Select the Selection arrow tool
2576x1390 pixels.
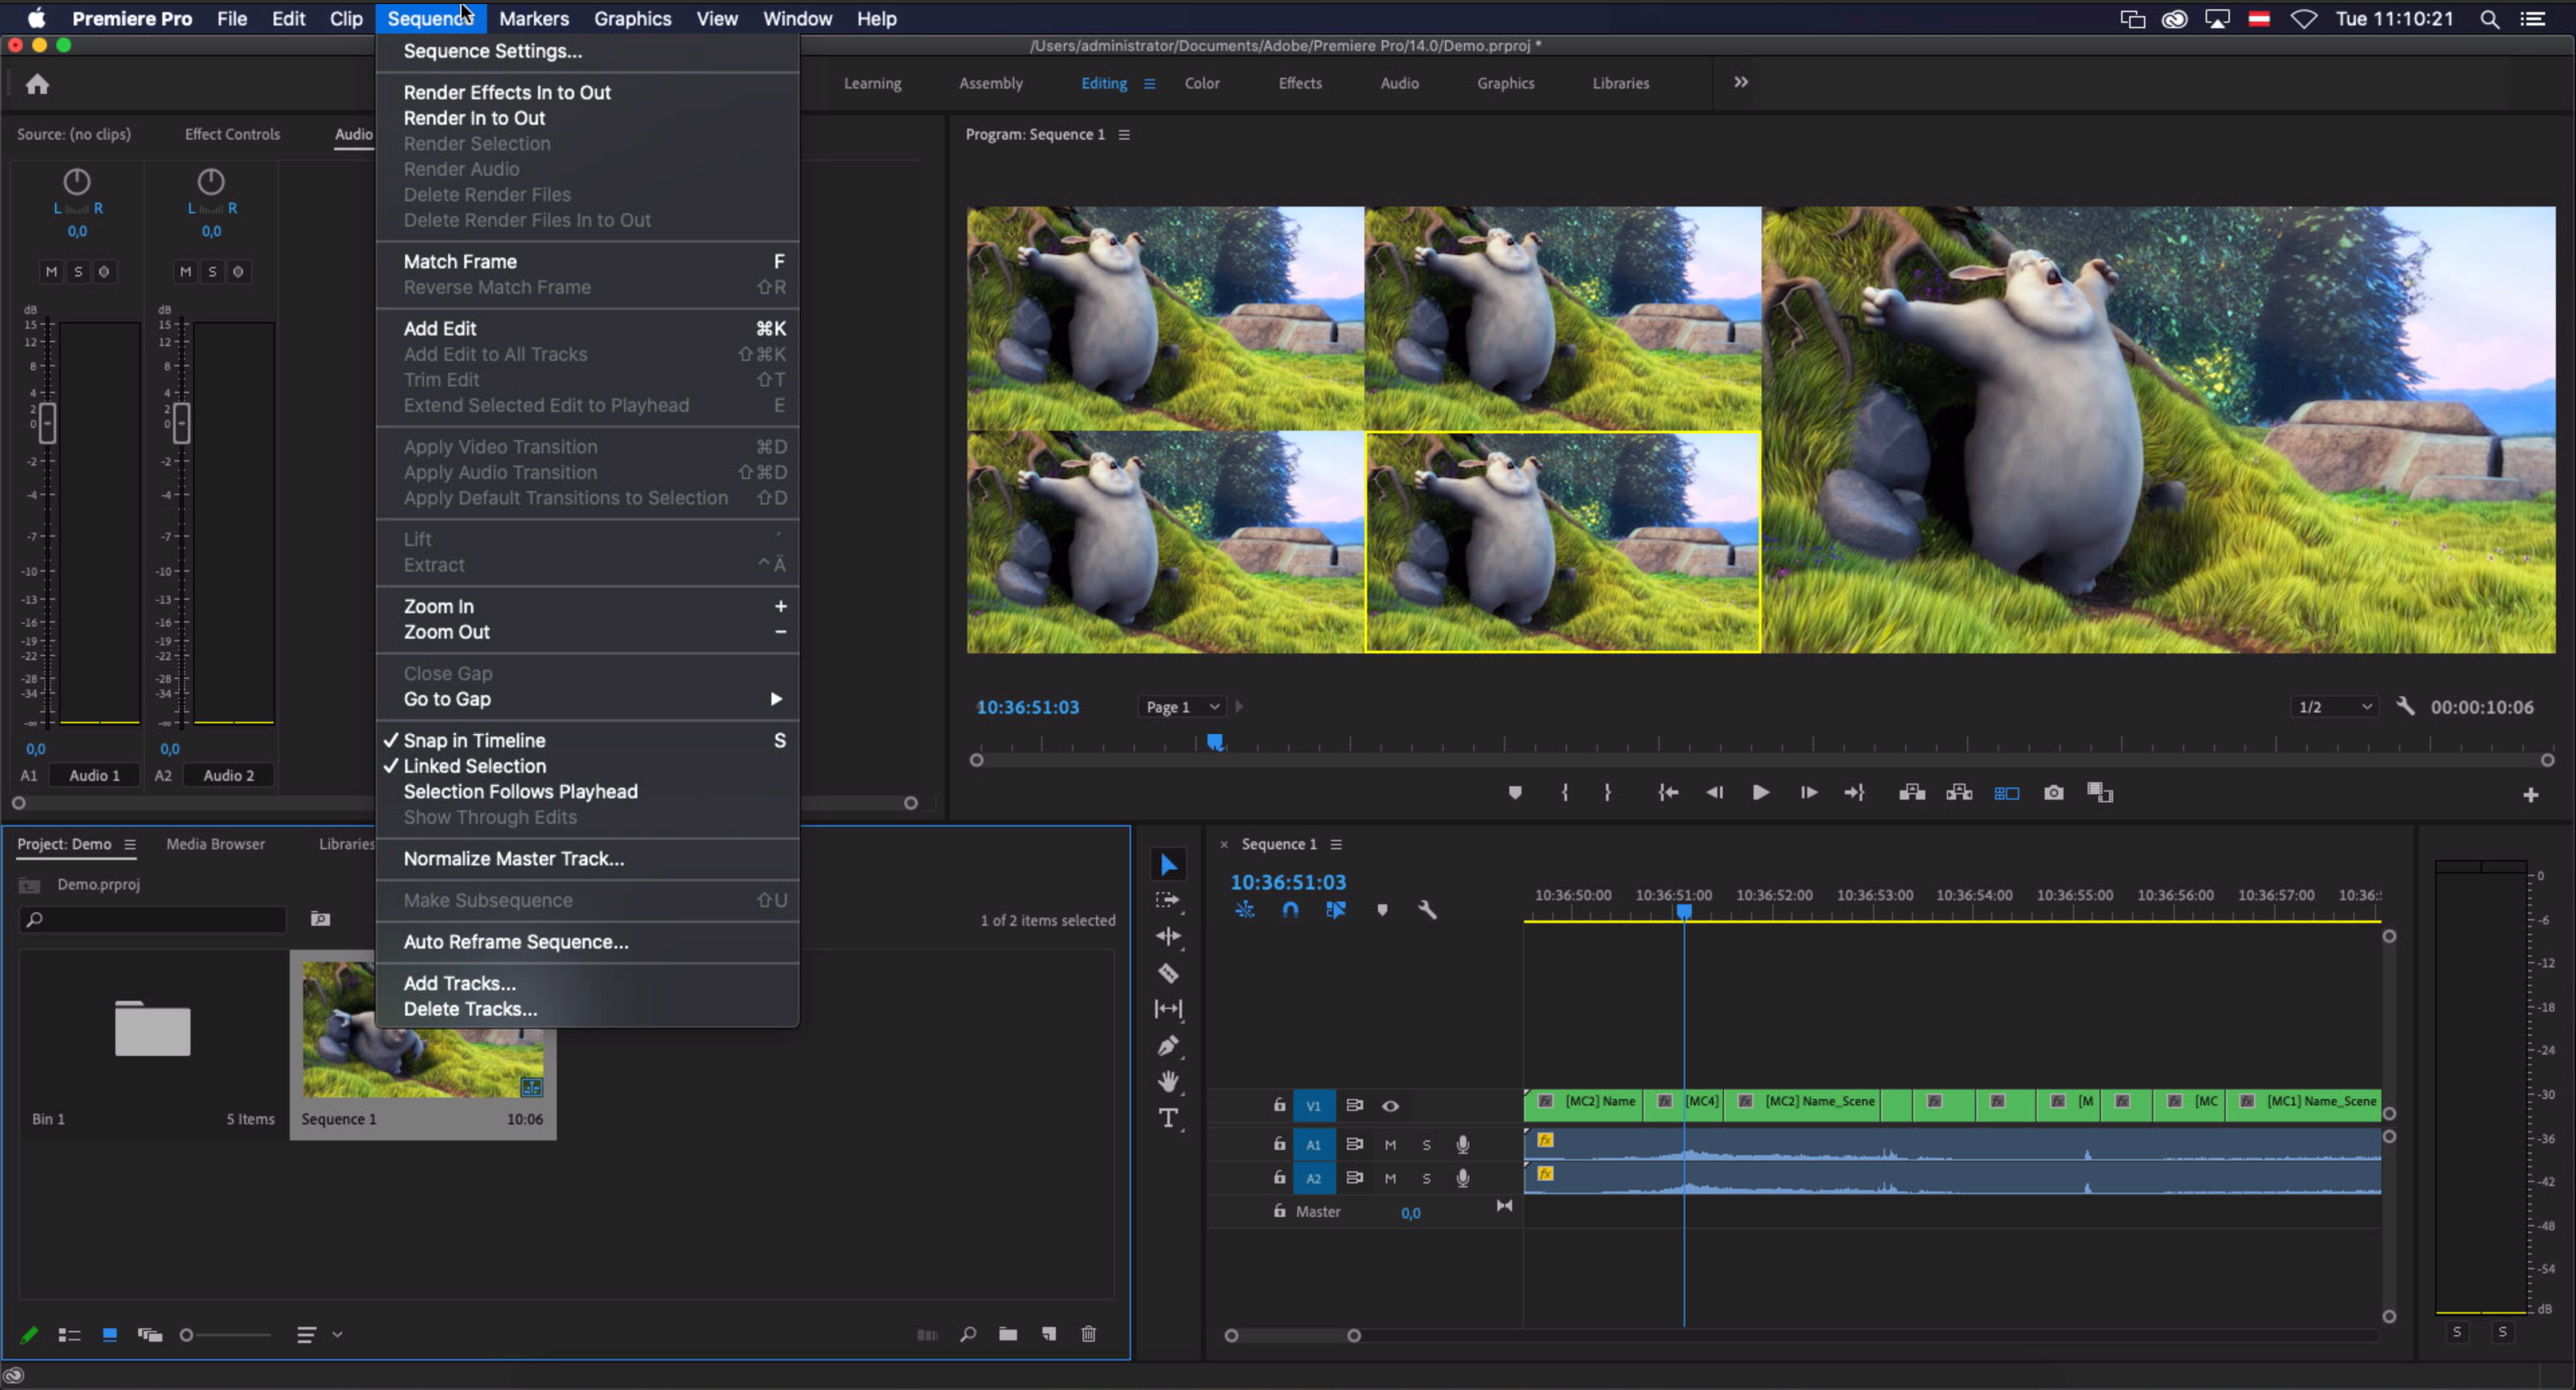1168,864
